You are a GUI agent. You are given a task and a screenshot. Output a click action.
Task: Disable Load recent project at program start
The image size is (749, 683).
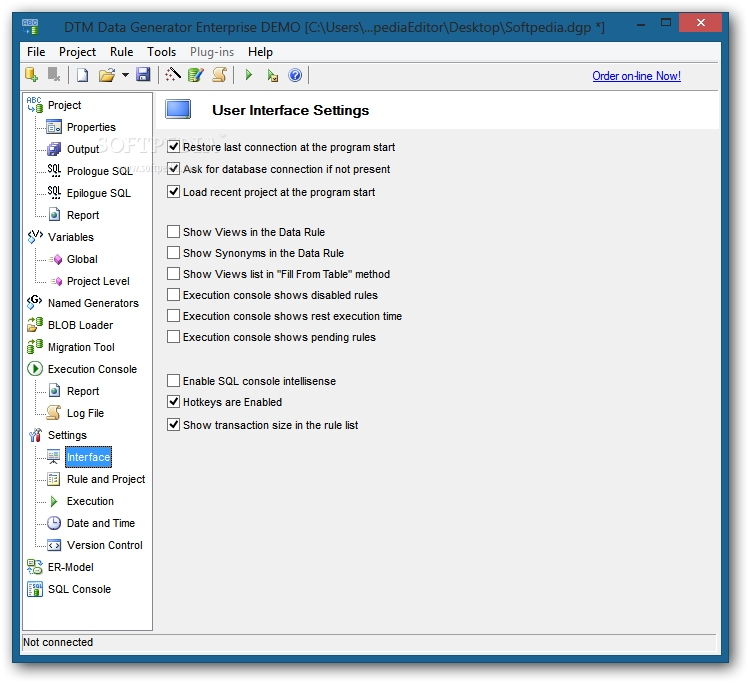(173, 192)
